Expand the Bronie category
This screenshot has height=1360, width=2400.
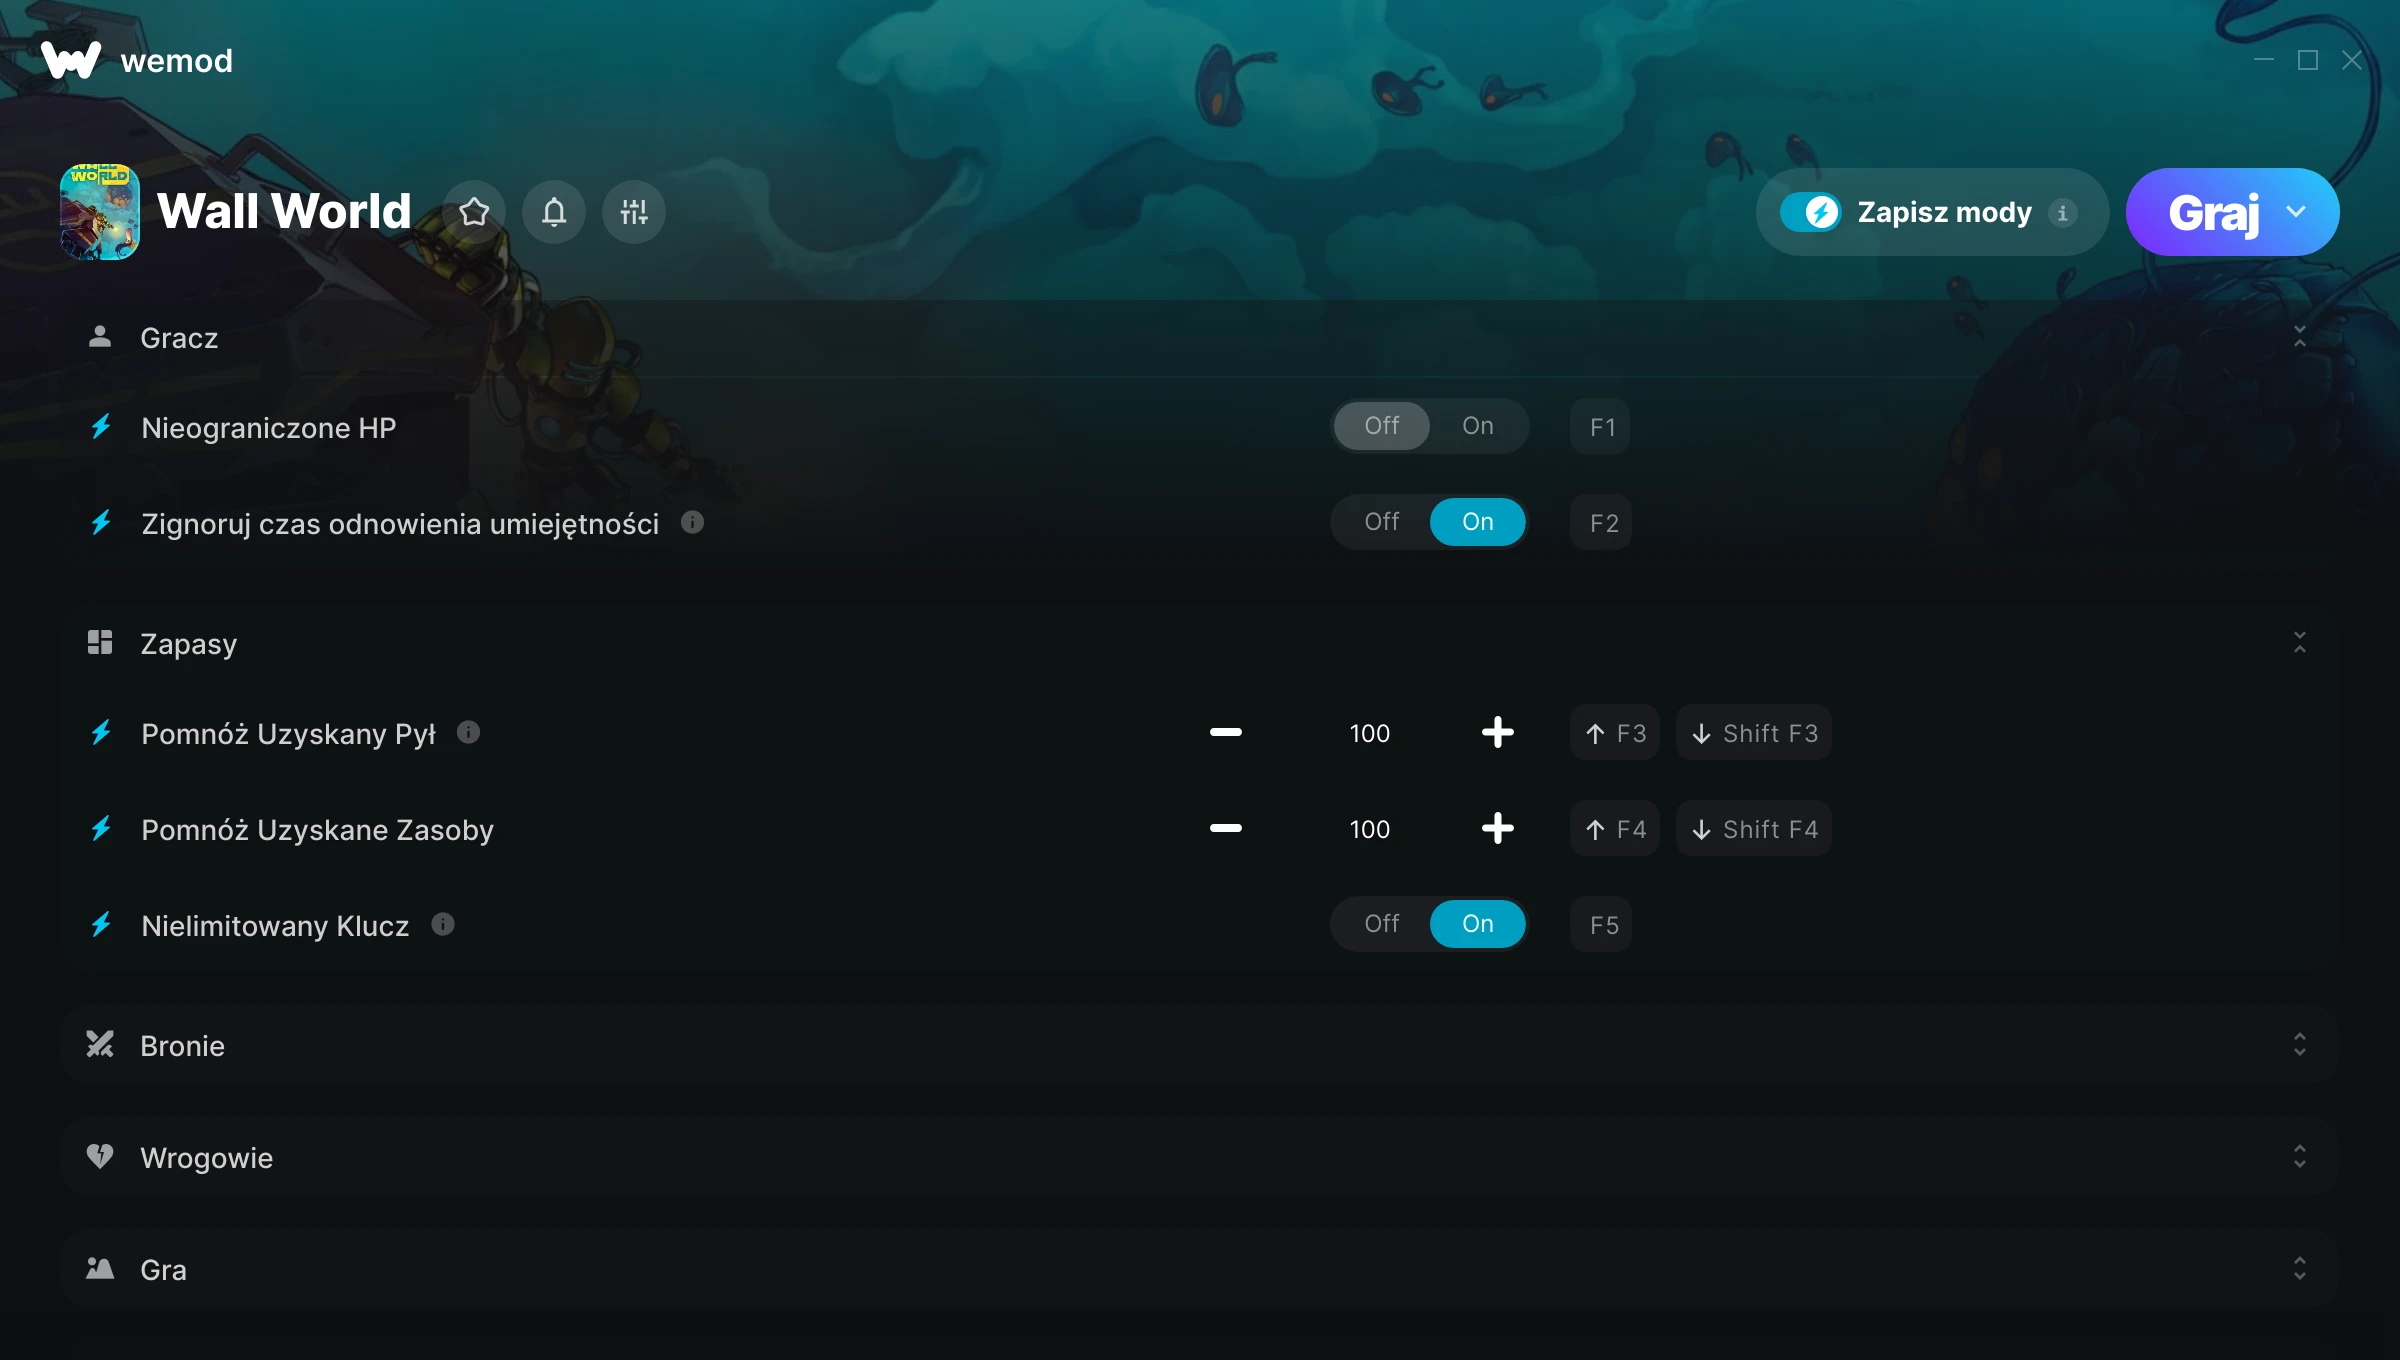[1200, 1045]
